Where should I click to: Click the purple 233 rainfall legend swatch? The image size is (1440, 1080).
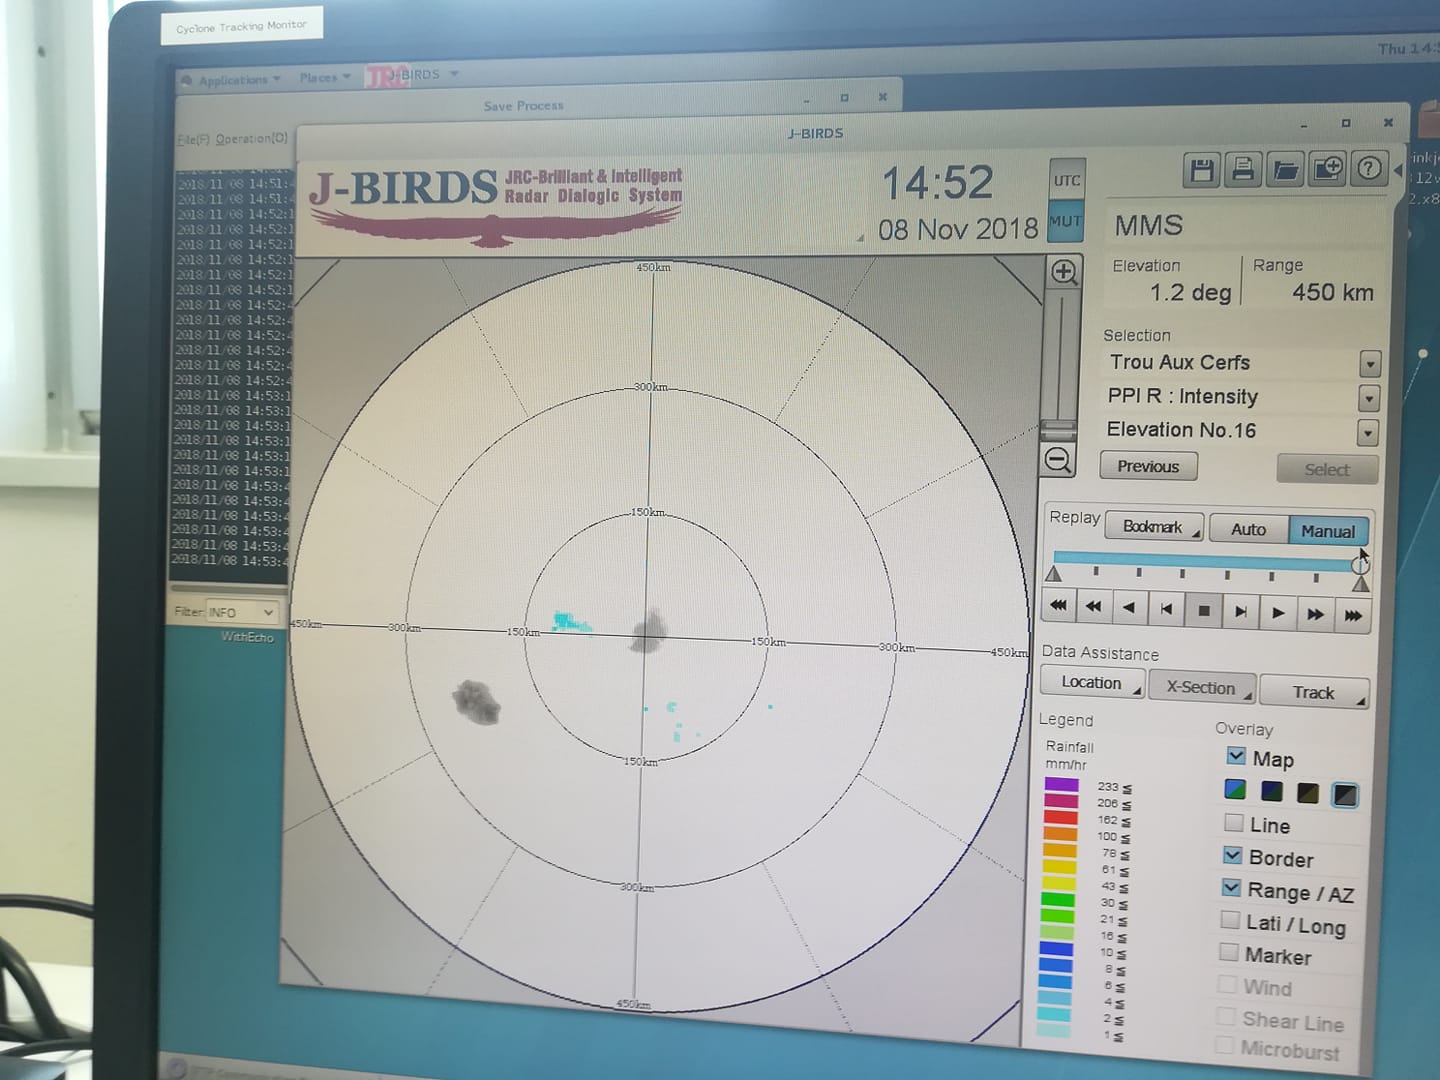[x=1062, y=785]
